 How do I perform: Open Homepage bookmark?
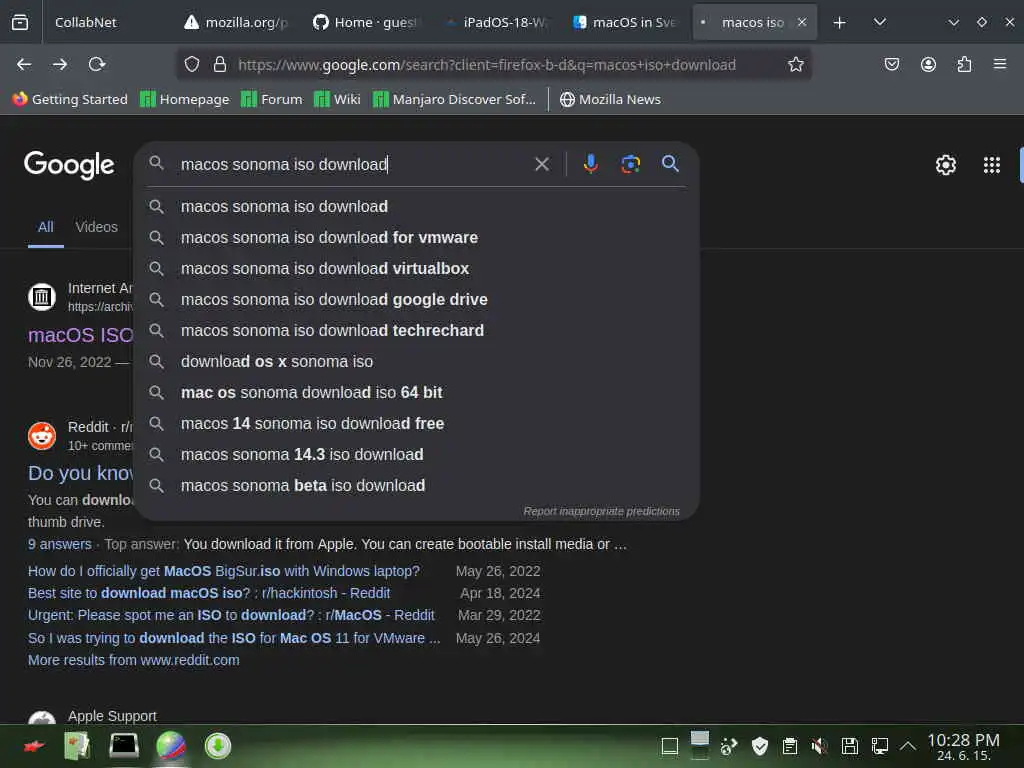point(185,99)
